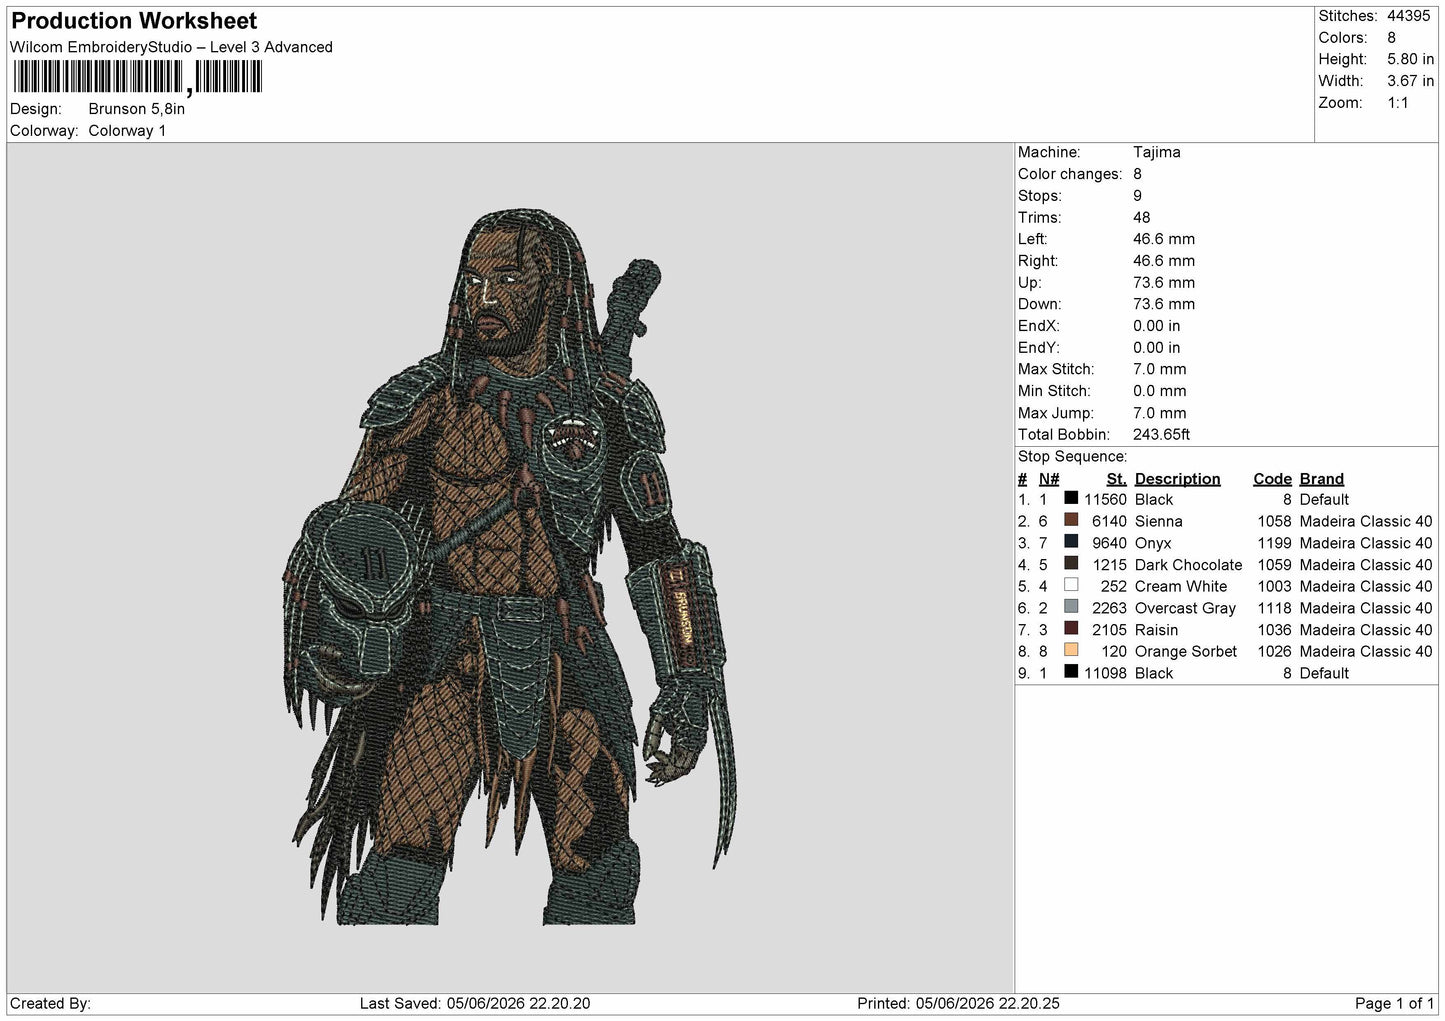Image resolution: width=1445 pixels, height=1021 pixels.
Task: Select the Sienna color swatch
Action: click(x=1071, y=520)
